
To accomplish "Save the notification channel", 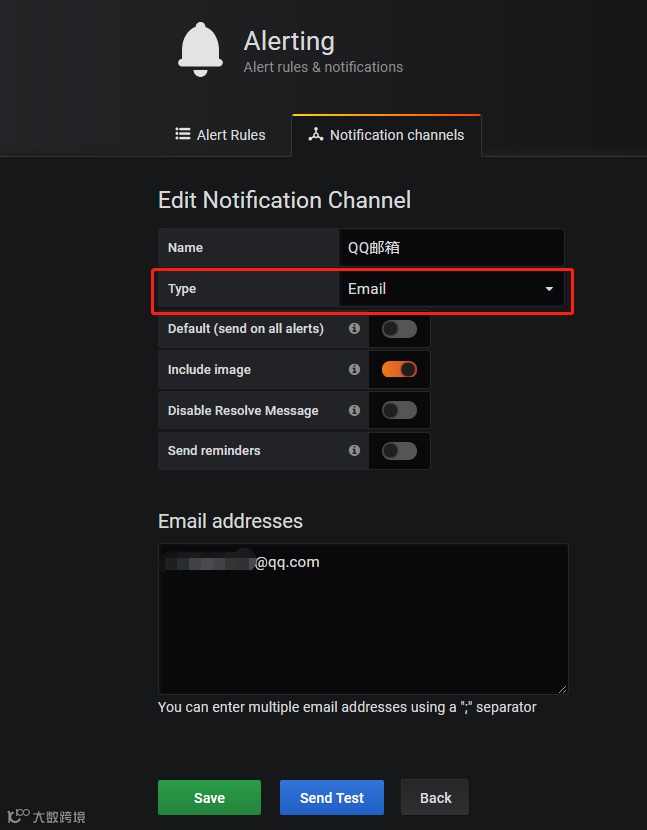I will 209,797.
